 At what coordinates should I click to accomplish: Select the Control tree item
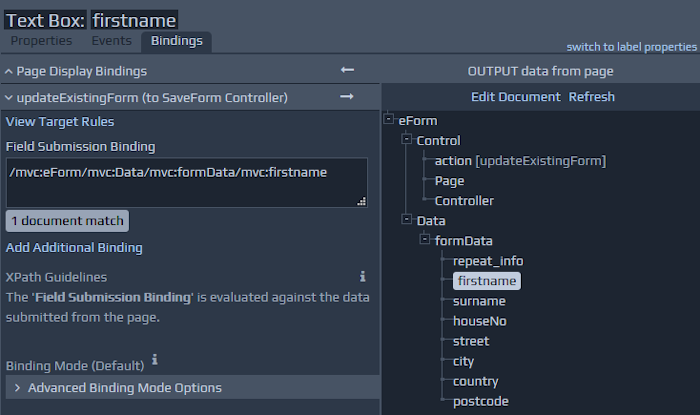point(438,141)
